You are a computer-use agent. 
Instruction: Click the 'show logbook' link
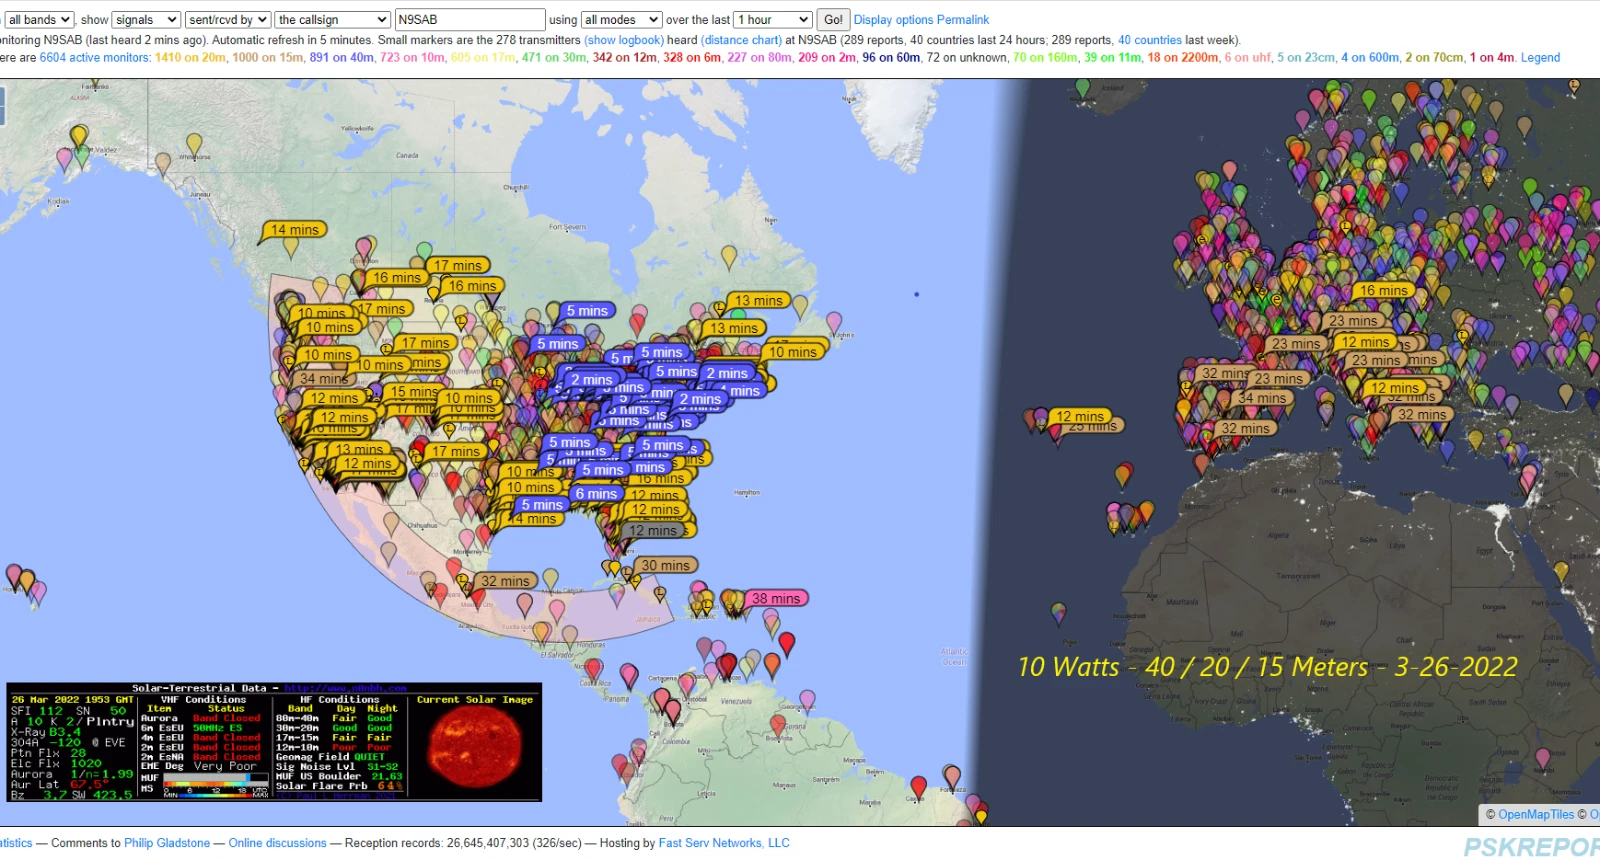tap(624, 40)
